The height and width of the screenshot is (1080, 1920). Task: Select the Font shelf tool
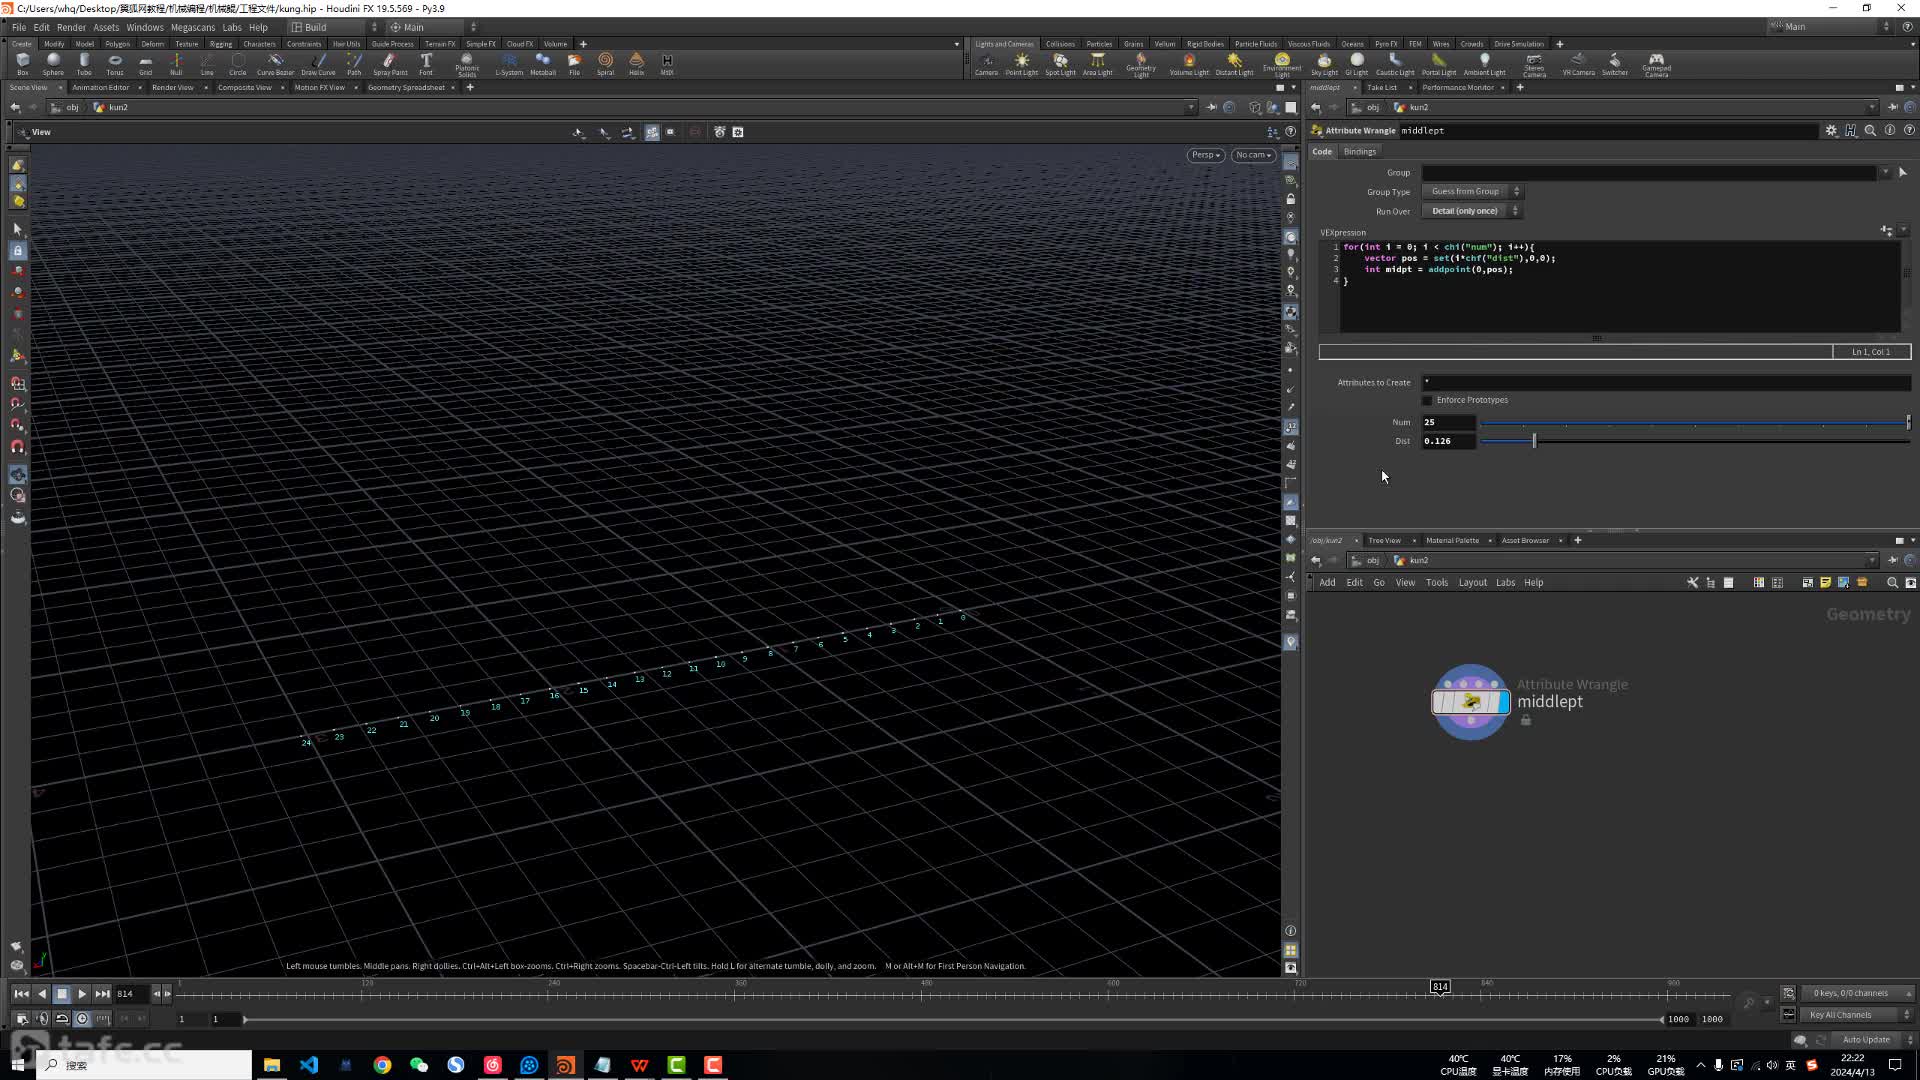pyautogui.click(x=426, y=64)
